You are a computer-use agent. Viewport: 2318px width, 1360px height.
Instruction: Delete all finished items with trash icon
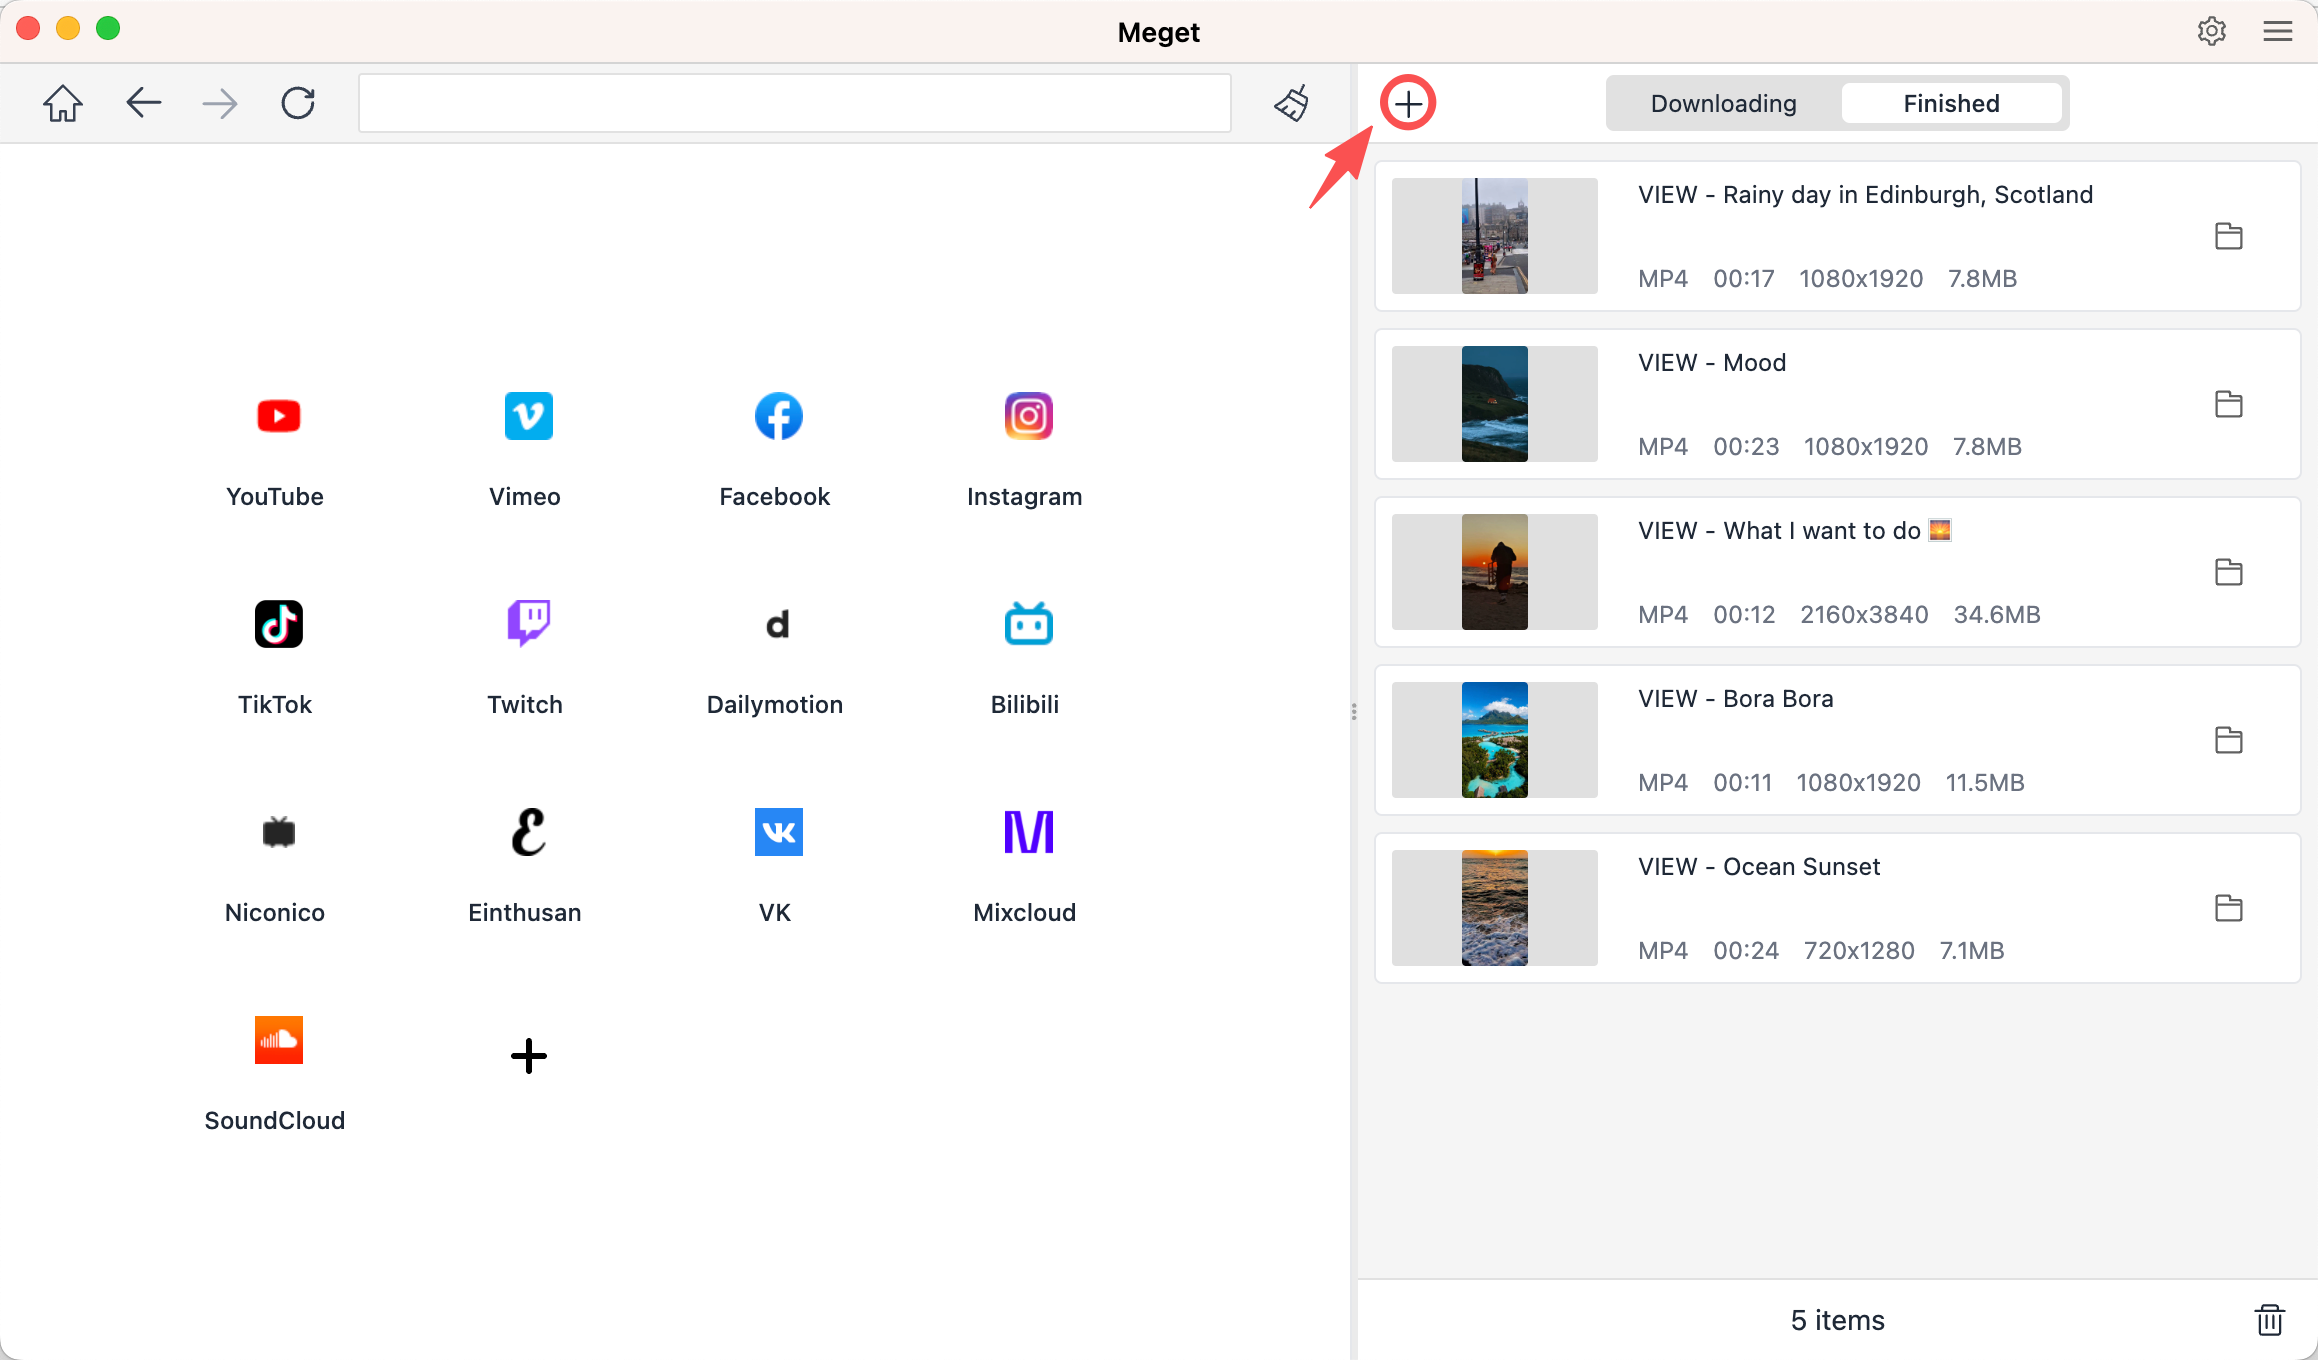[x=2270, y=1320]
